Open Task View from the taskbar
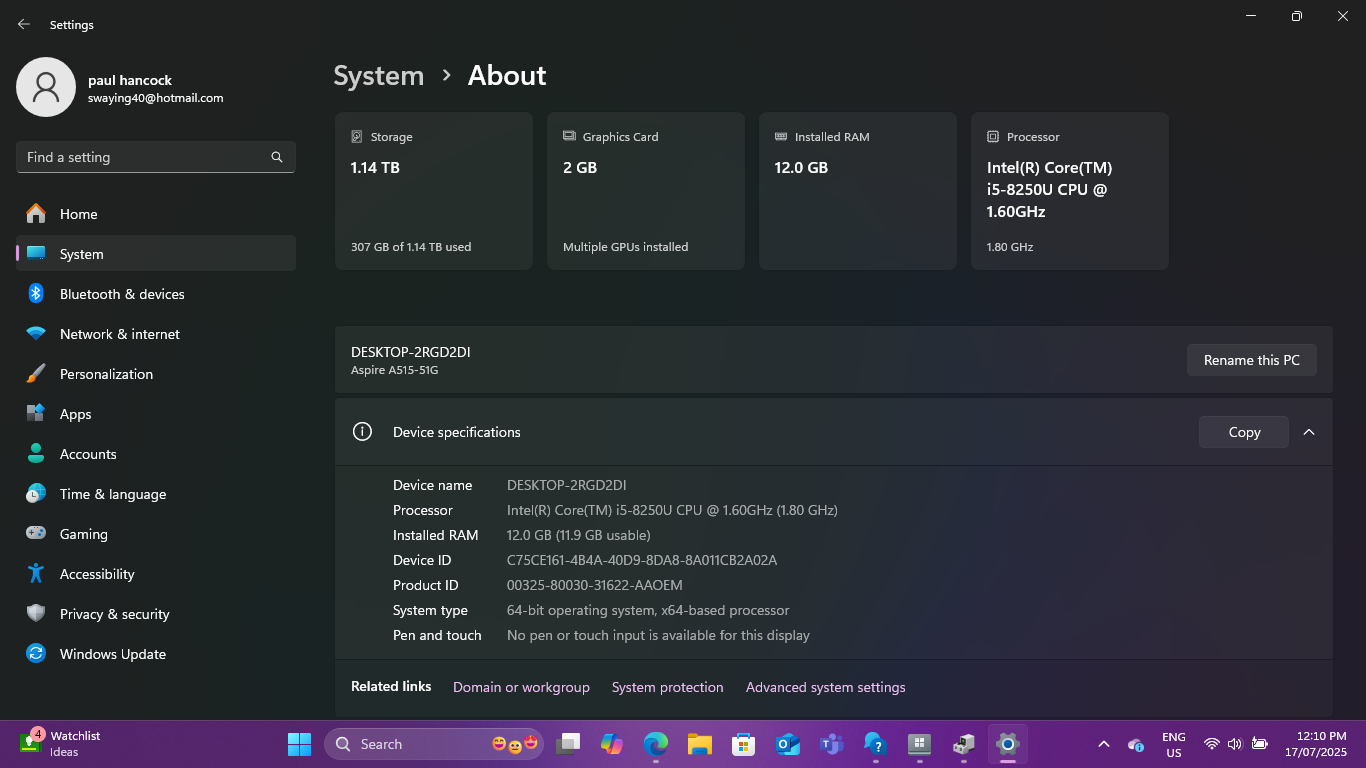 (568, 744)
